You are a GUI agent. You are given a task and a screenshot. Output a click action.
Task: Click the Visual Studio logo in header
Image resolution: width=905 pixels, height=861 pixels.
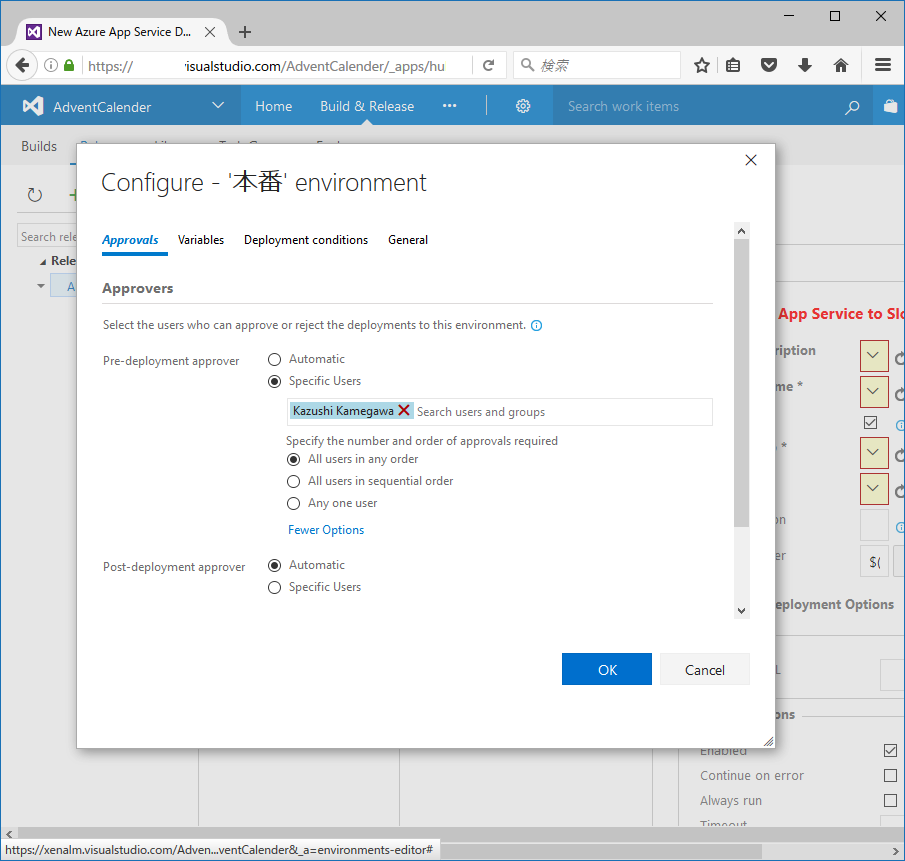point(33,106)
